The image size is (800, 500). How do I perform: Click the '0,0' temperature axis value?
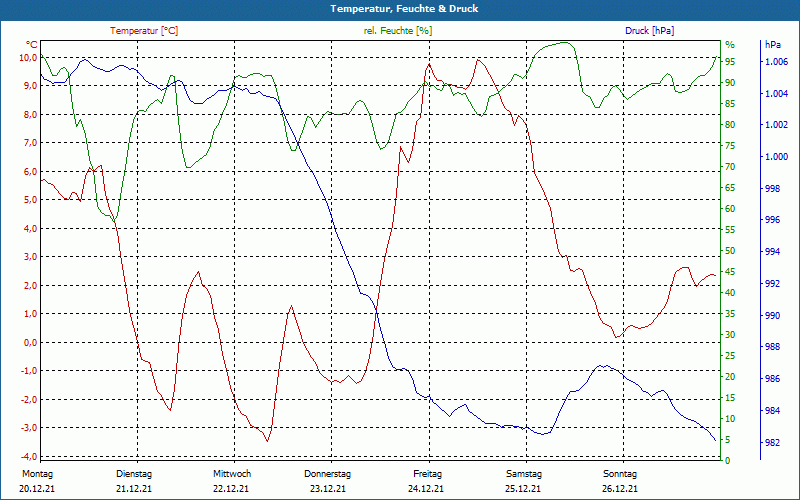pos(31,343)
